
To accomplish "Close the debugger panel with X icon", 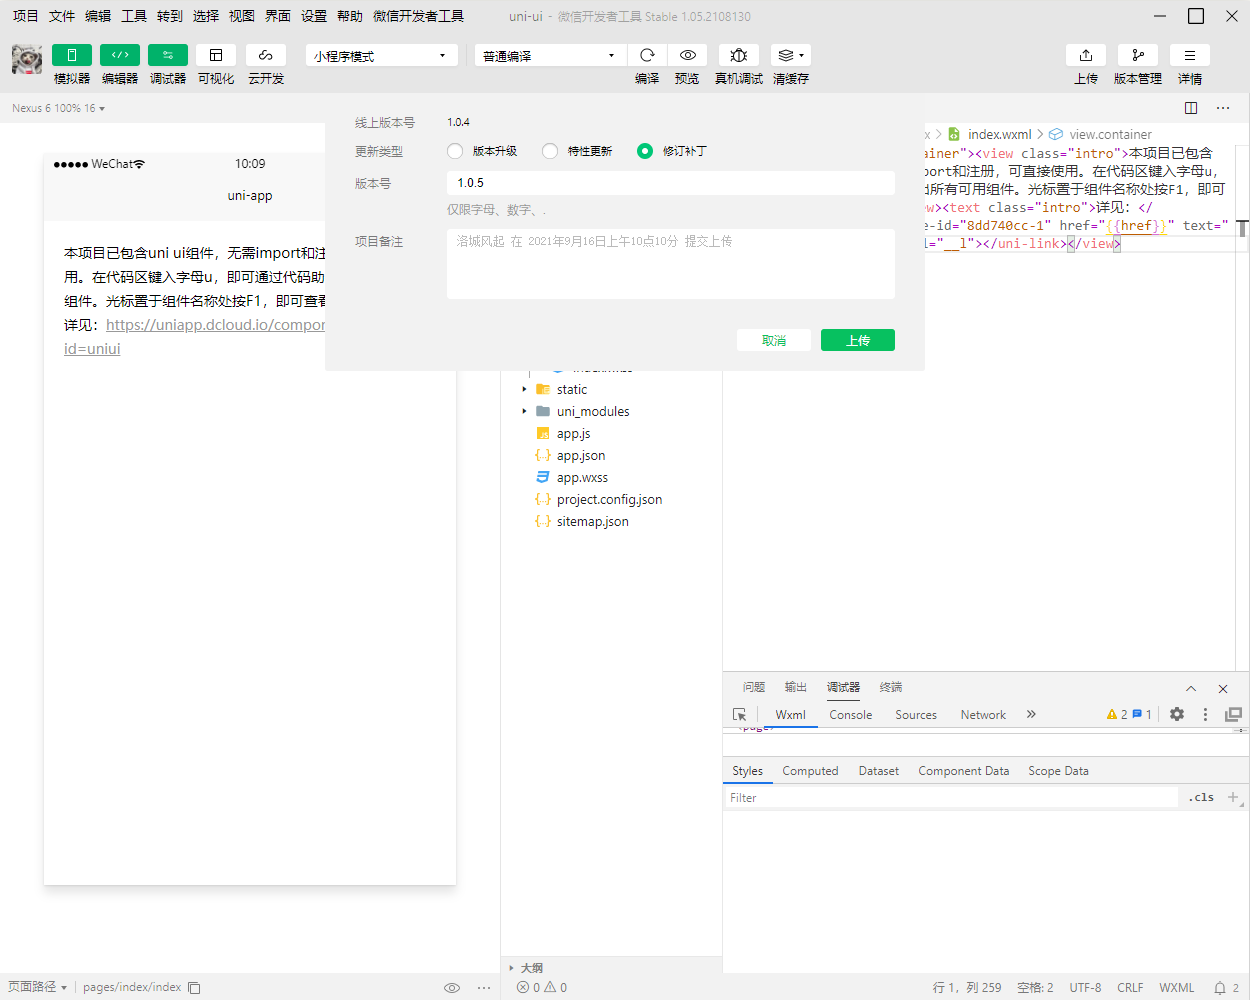I will pyautogui.click(x=1223, y=689).
